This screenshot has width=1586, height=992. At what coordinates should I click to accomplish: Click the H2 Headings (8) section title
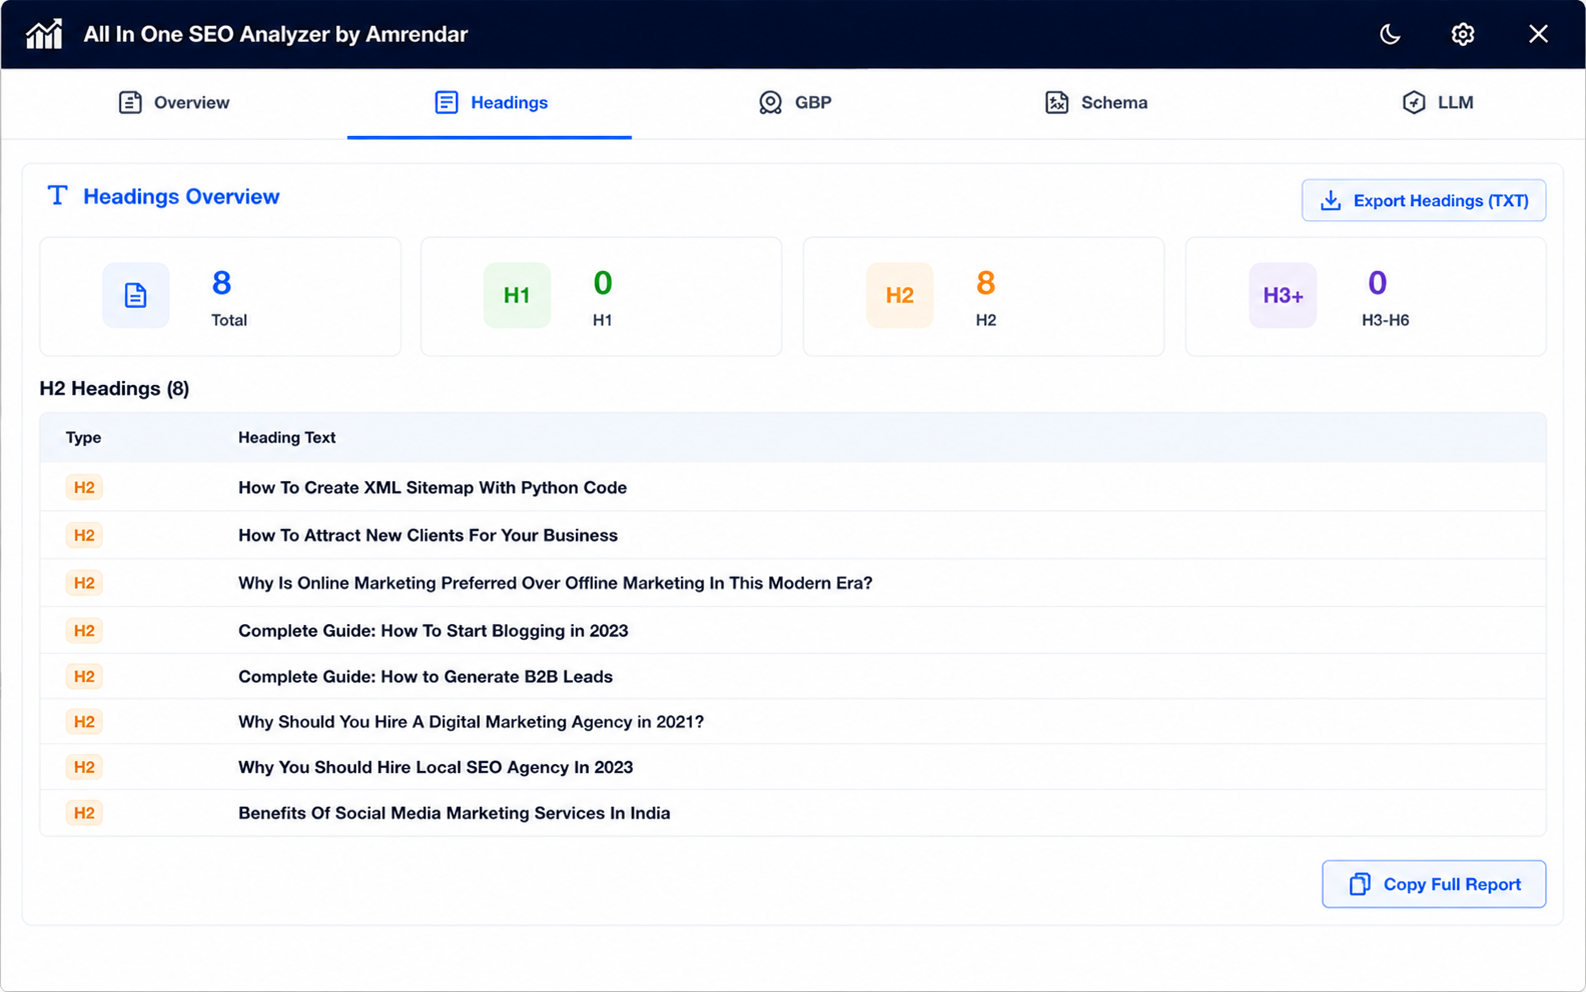click(114, 388)
